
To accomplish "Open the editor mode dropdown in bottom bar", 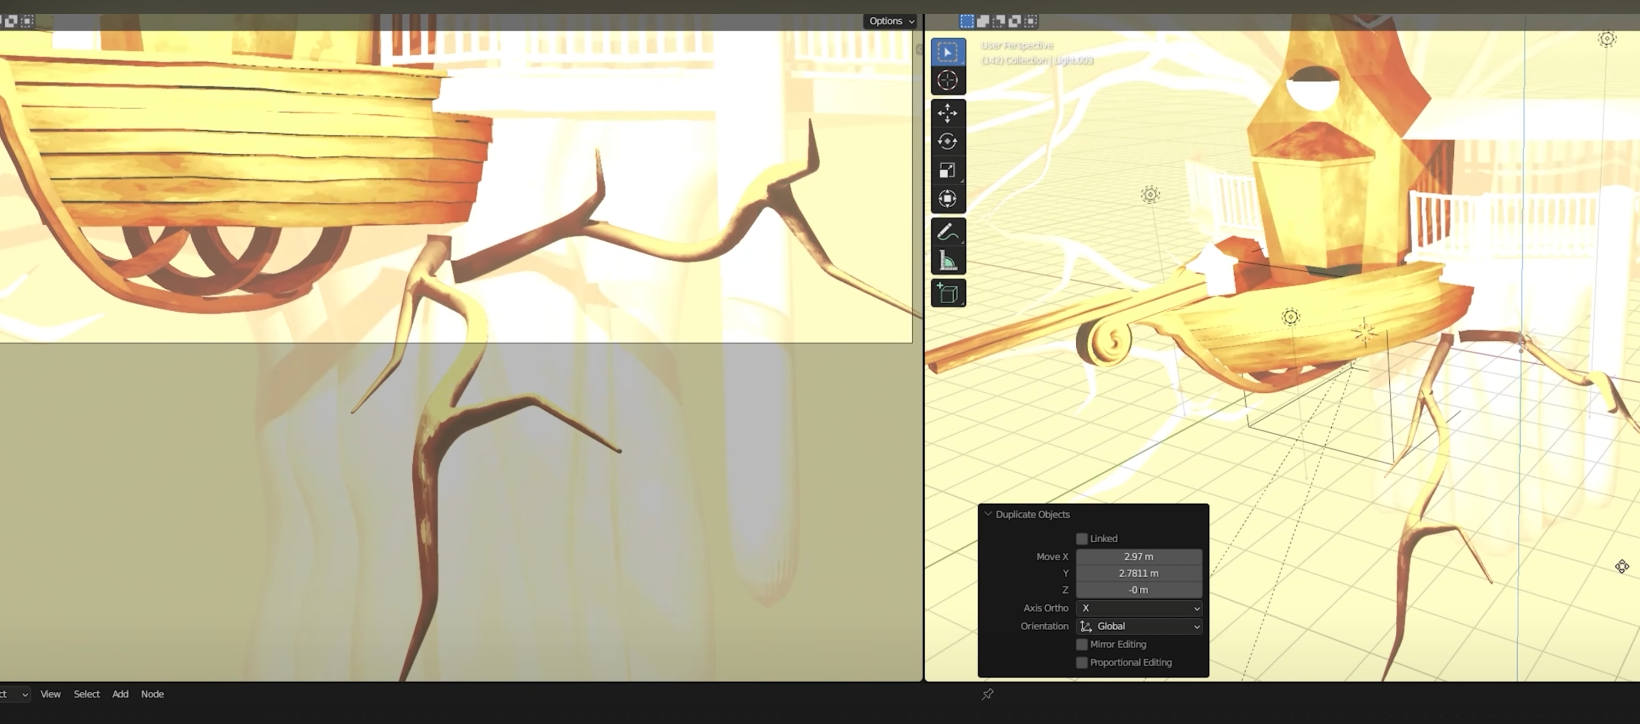I will click(14, 694).
